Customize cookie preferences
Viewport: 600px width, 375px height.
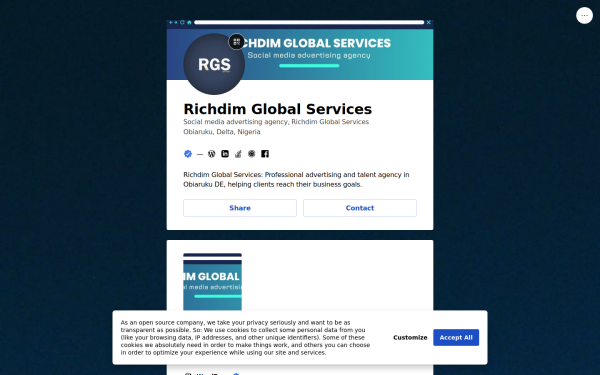(410, 338)
